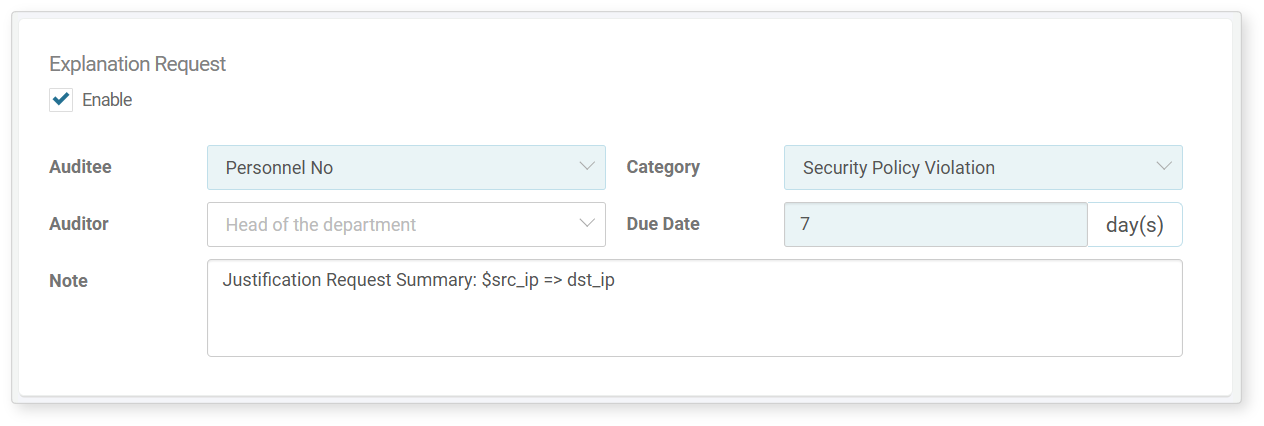Click the $src_ip variable in the Note

click(x=510, y=281)
